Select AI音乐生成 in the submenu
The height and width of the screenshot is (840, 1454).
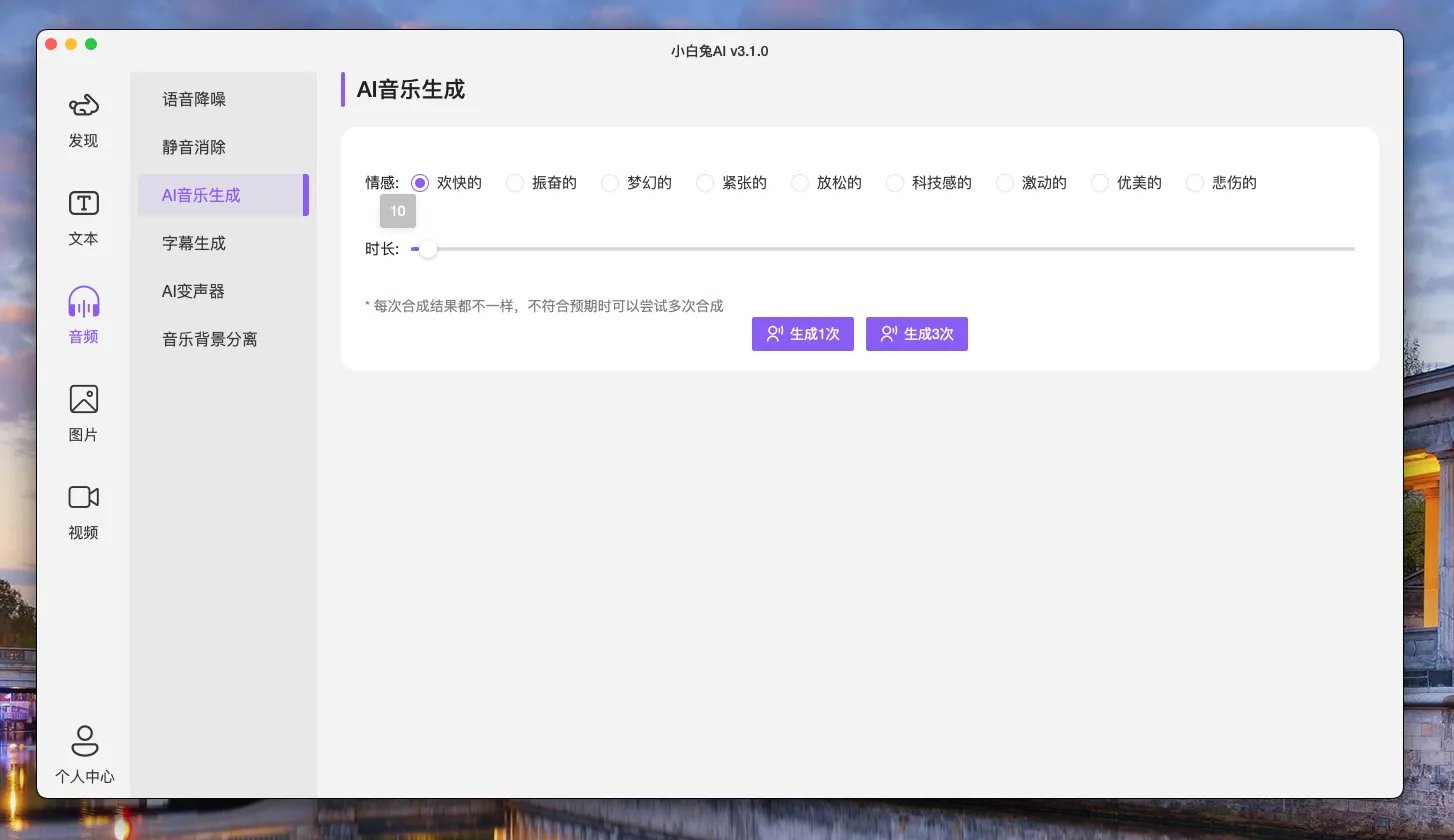pos(223,195)
